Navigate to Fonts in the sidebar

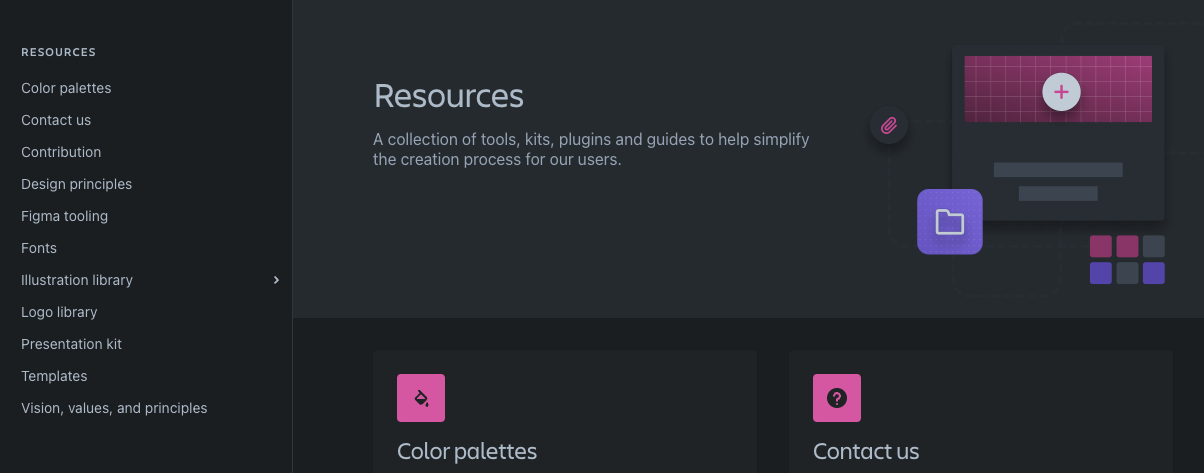[x=39, y=248]
